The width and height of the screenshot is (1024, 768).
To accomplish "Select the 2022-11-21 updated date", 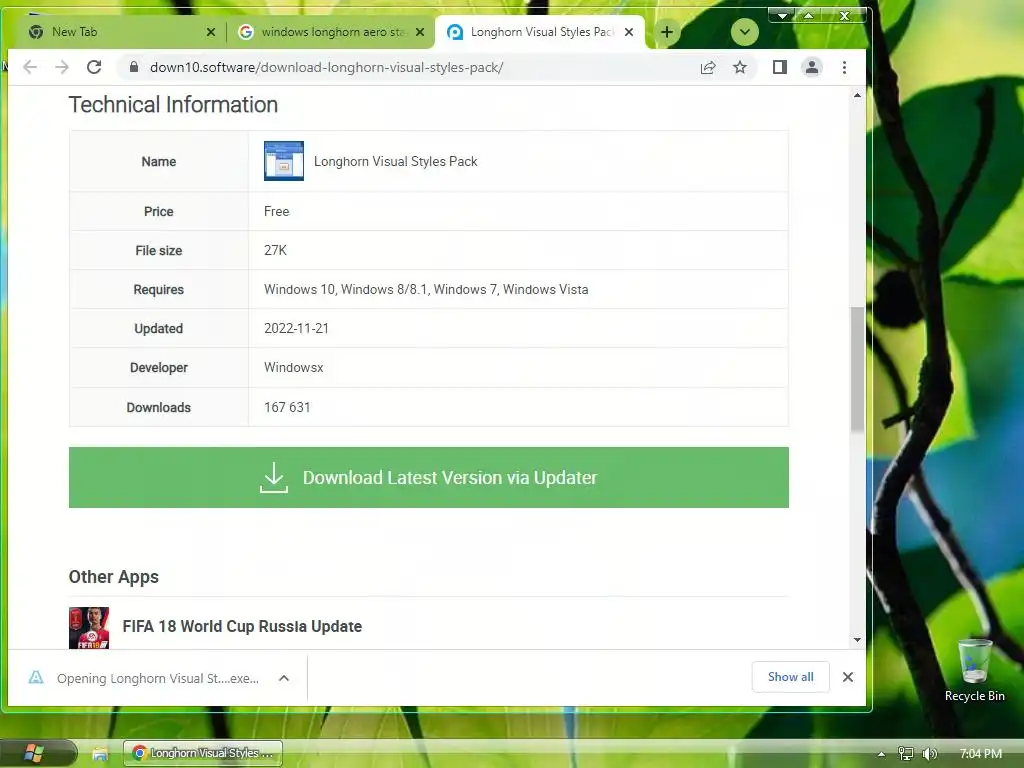I will click(x=296, y=328).
